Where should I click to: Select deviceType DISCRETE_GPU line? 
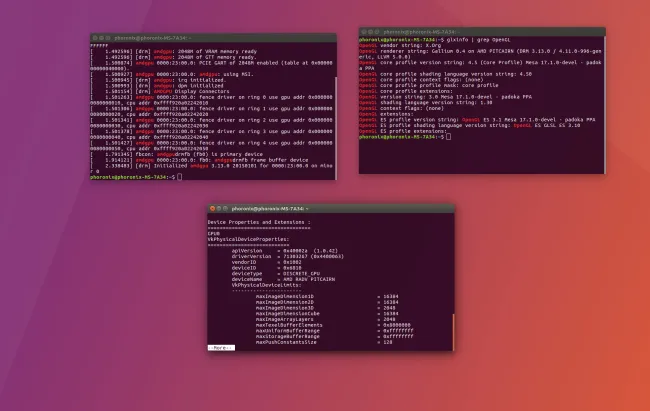[276, 274]
